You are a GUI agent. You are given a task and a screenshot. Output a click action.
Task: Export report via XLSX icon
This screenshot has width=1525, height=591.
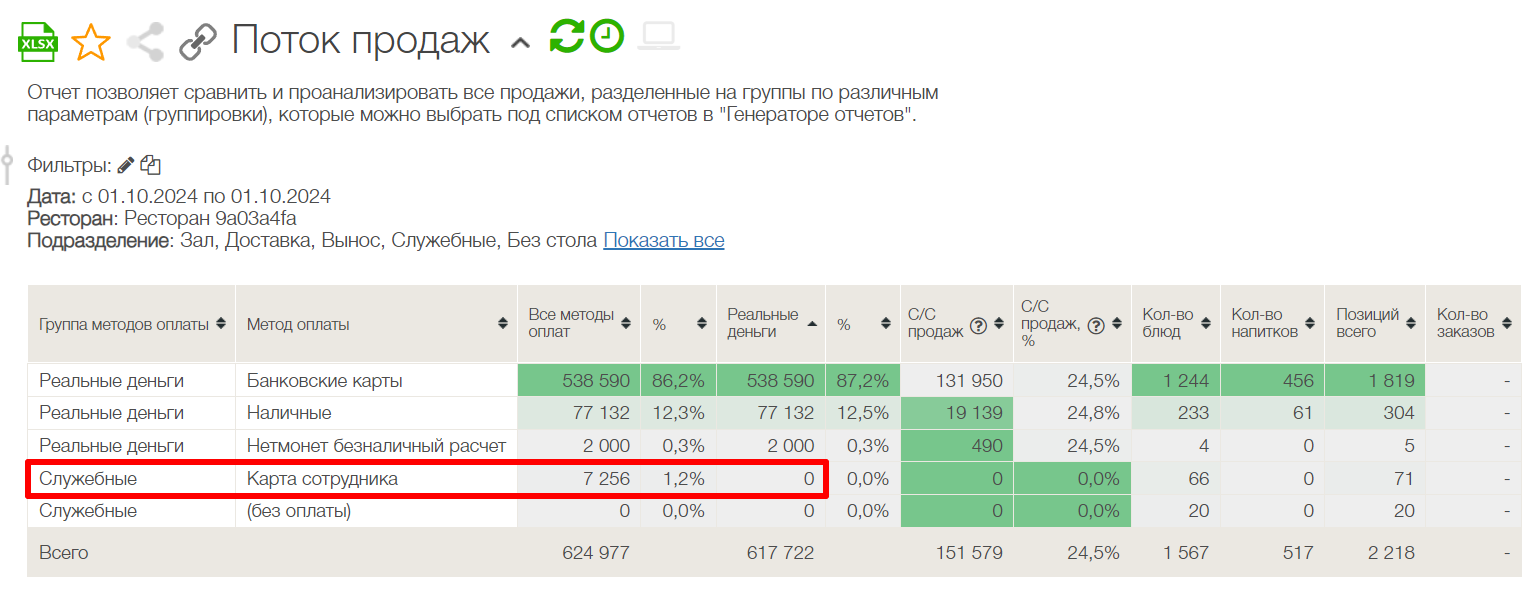click(x=38, y=42)
